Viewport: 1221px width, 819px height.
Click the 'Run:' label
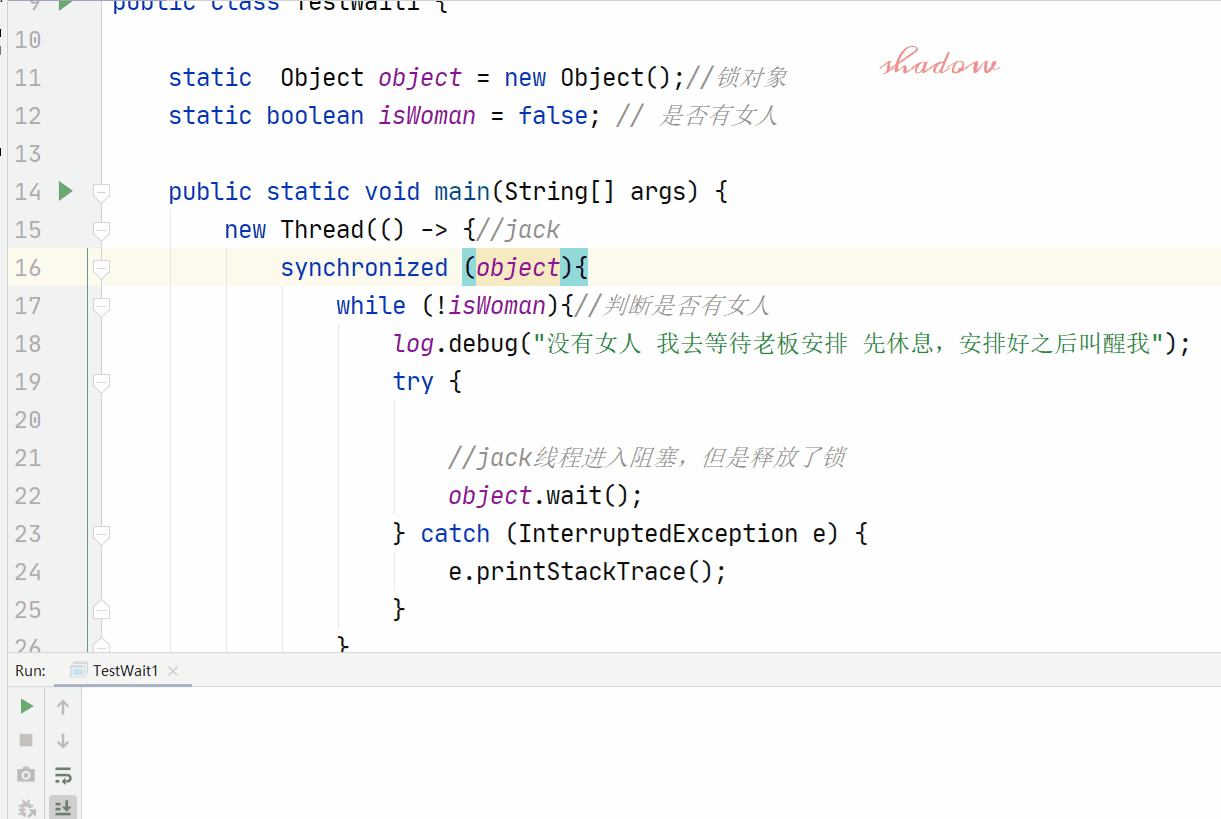(x=30, y=671)
